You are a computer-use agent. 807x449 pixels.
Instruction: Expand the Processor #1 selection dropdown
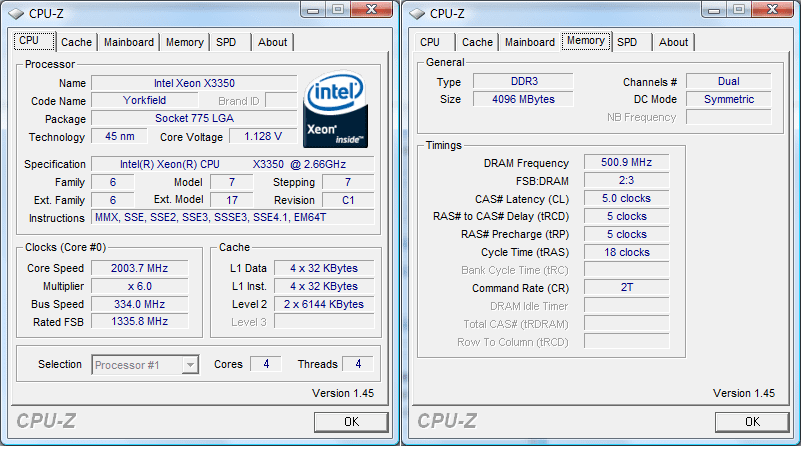coord(190,365)
